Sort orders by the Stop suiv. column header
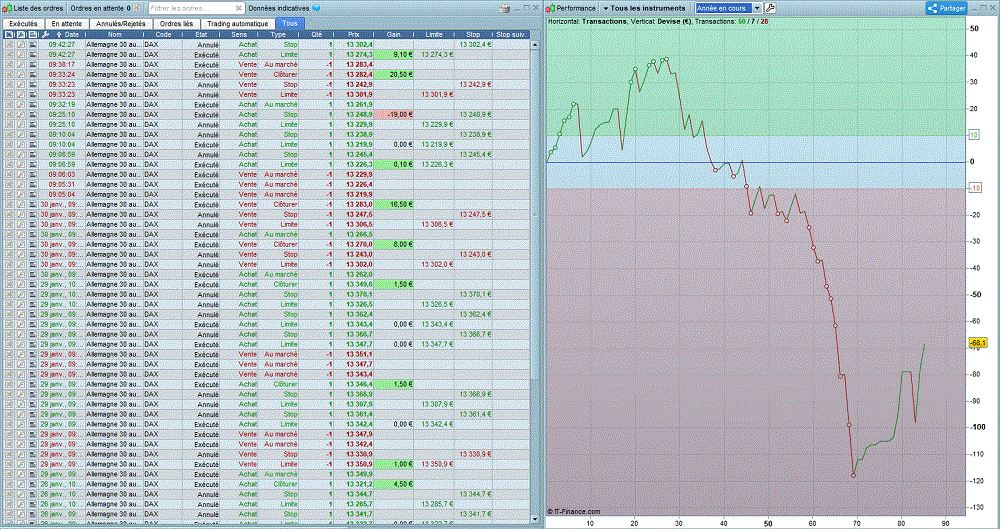 click(511, 35)
